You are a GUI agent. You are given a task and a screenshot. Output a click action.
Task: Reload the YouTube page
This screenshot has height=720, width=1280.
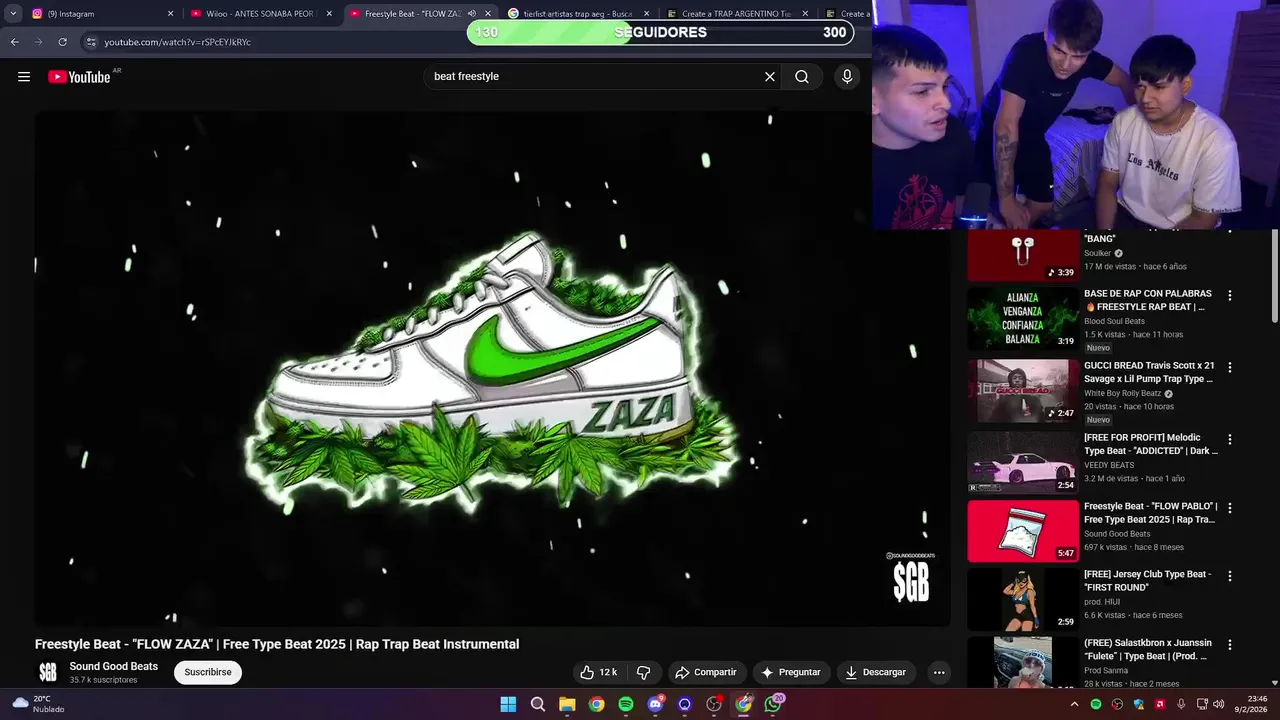tap(62, 42)
